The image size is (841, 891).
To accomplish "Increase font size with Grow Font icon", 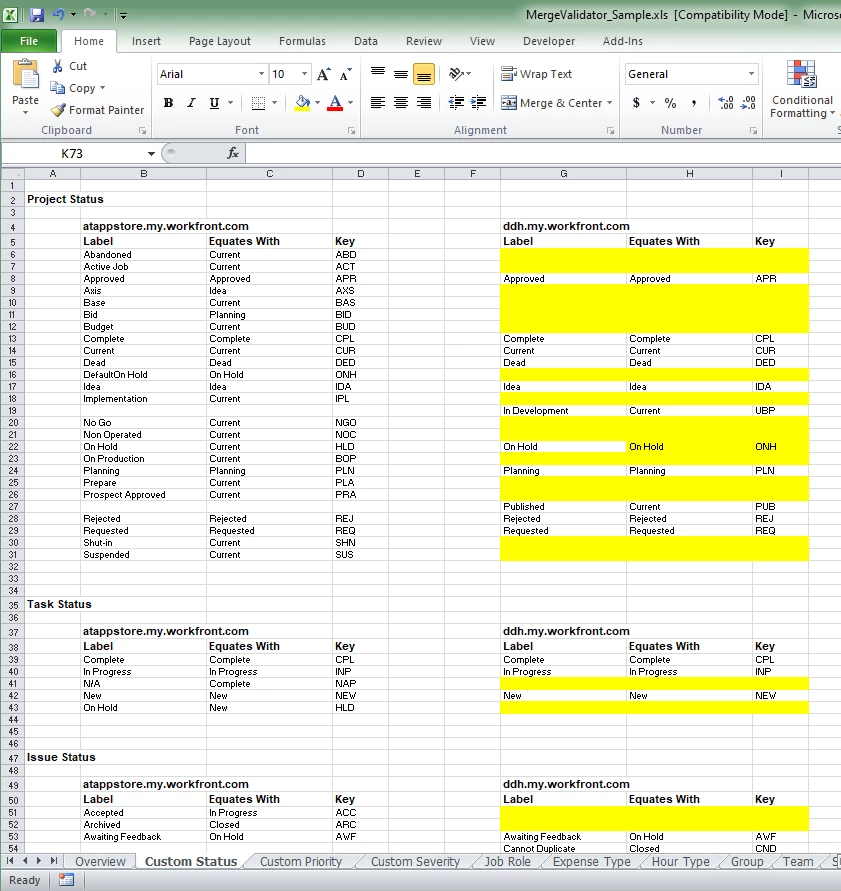I will tap(323, 74).
